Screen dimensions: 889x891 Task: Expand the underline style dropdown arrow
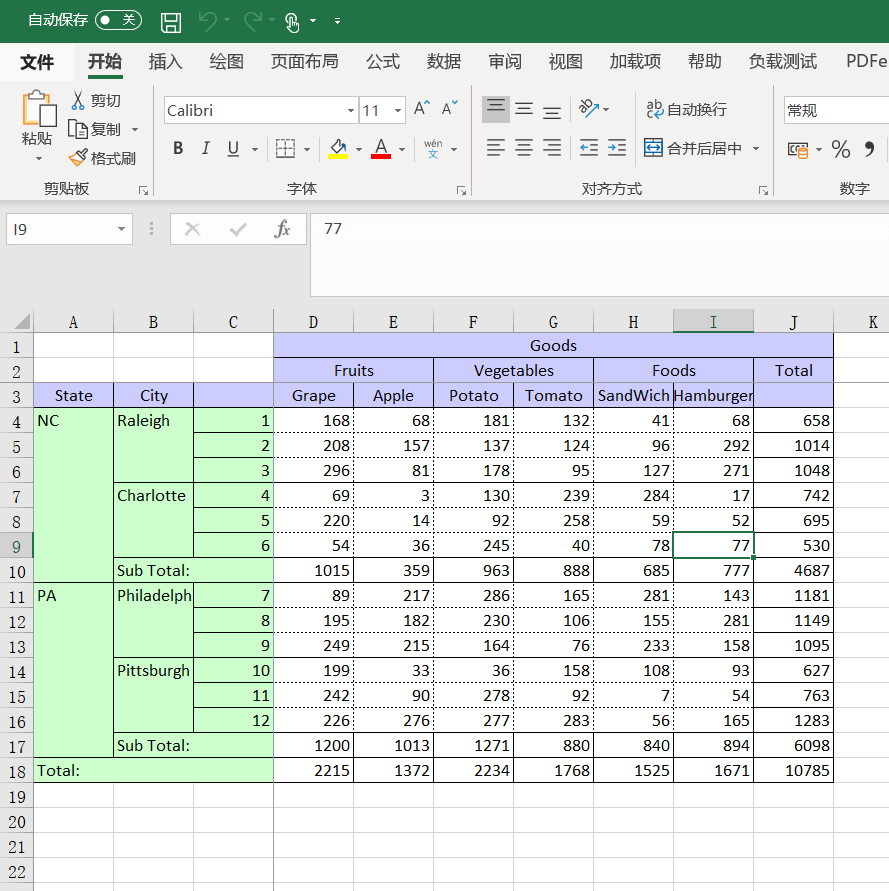(255, 149)
